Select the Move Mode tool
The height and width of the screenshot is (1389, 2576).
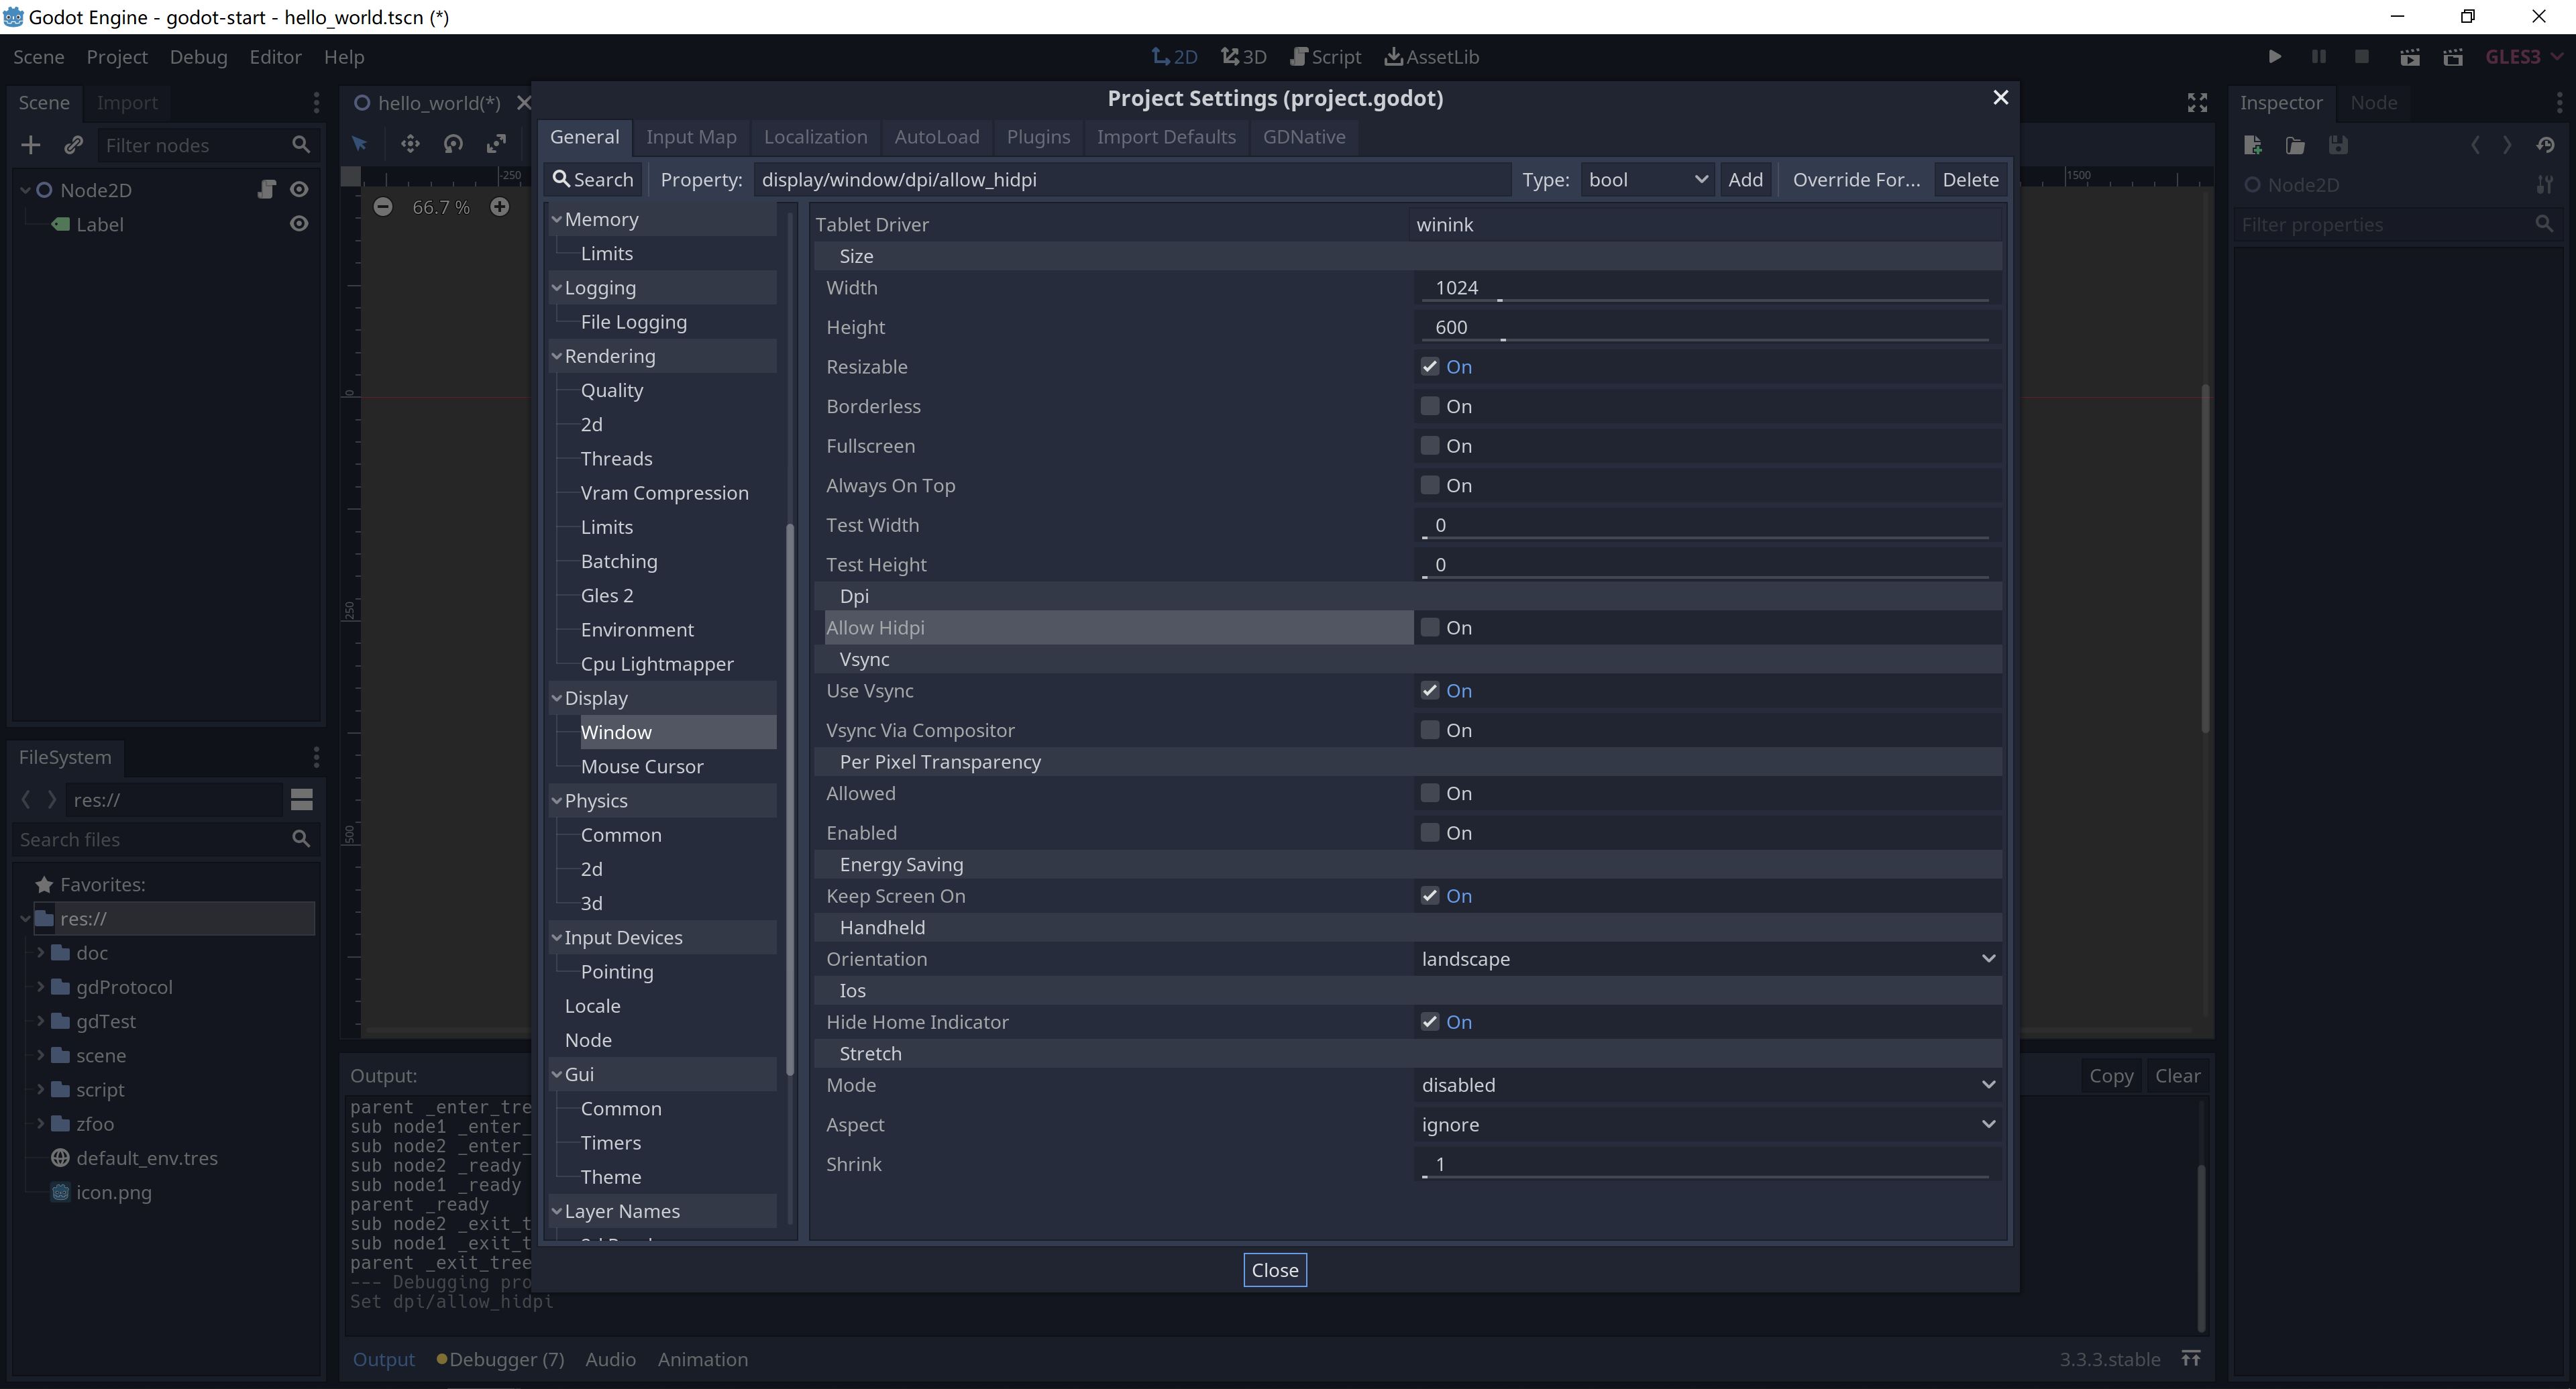click(410, 144)
